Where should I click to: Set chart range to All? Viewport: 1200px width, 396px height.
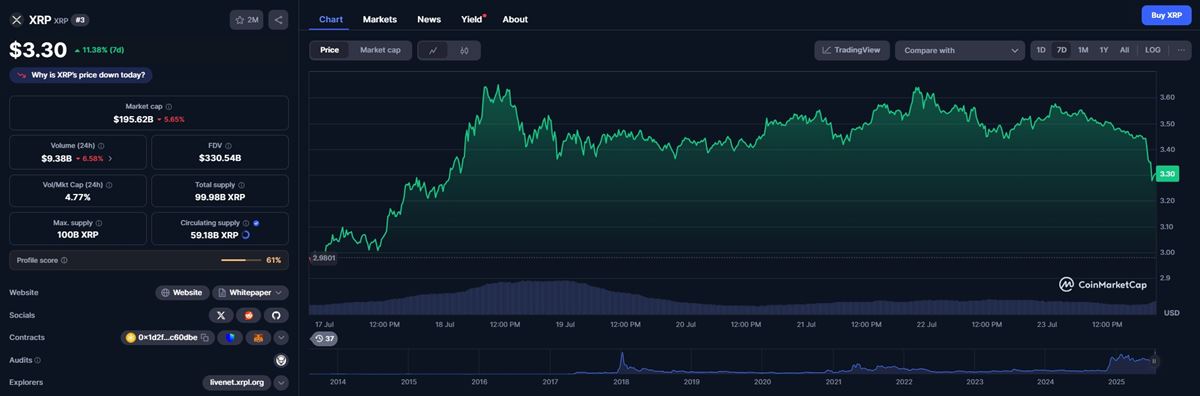(x=1125, y=50)
